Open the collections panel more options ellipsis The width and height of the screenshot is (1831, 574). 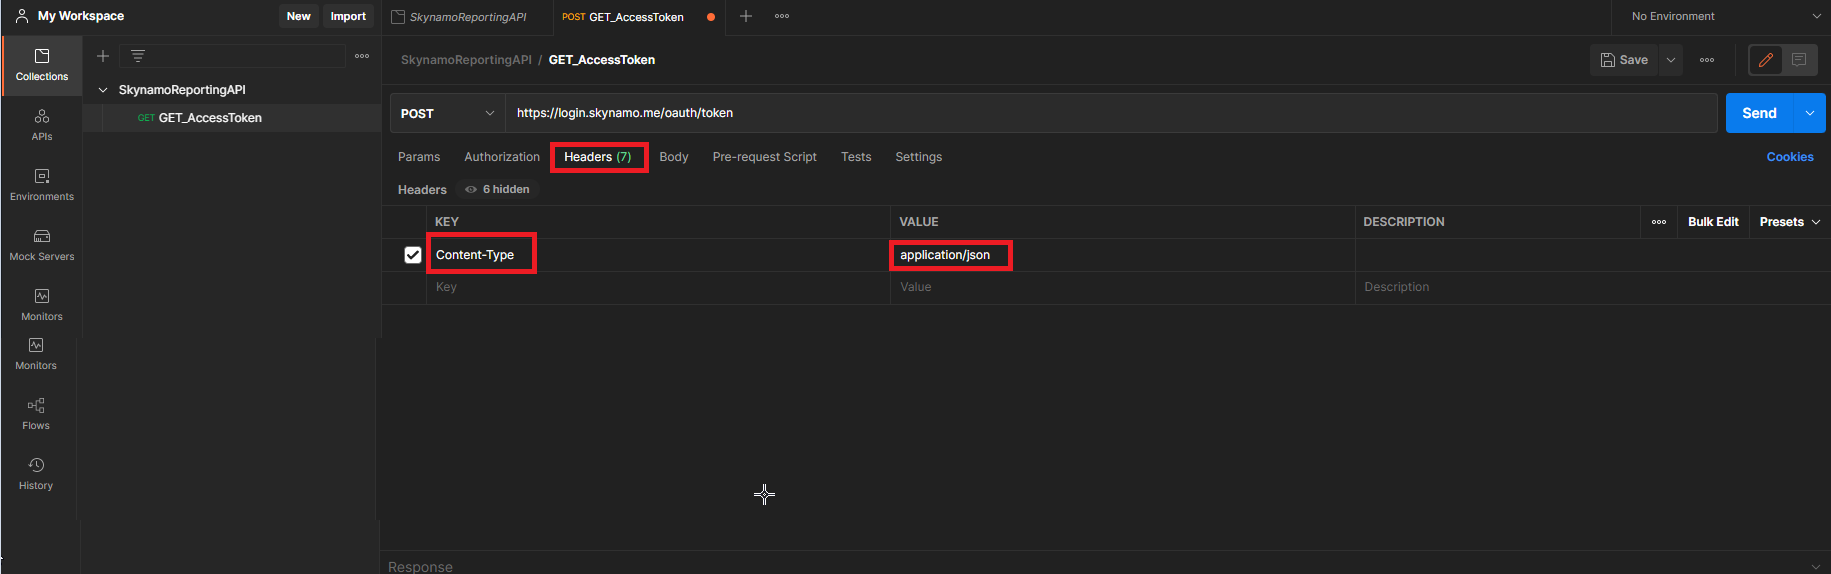coord(362,56)
